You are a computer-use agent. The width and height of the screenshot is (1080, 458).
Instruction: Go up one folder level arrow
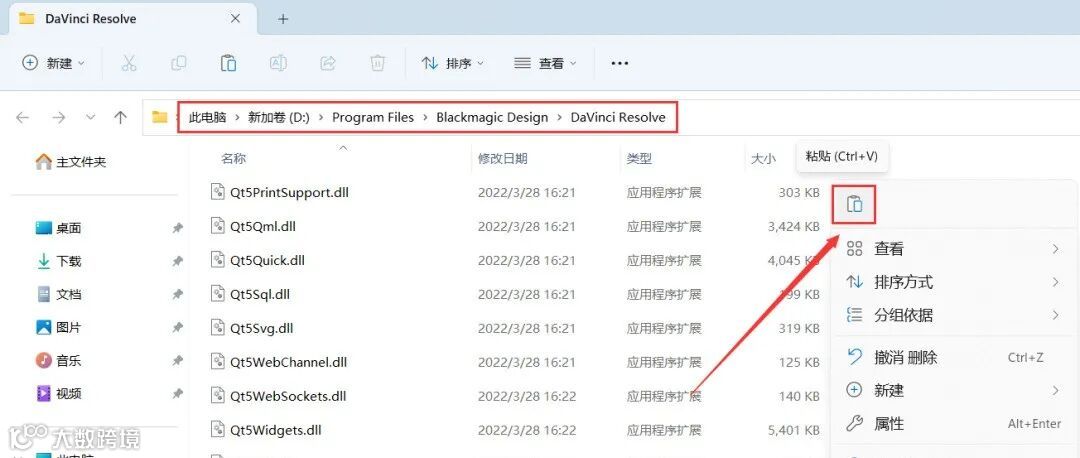[x=121, y=118]
